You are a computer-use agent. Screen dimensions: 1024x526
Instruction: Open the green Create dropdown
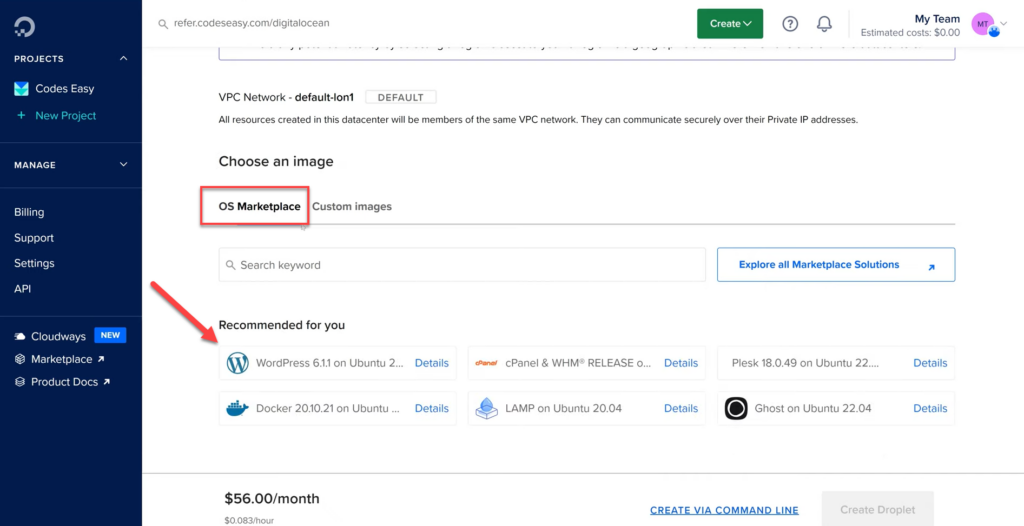click(730, 24)
